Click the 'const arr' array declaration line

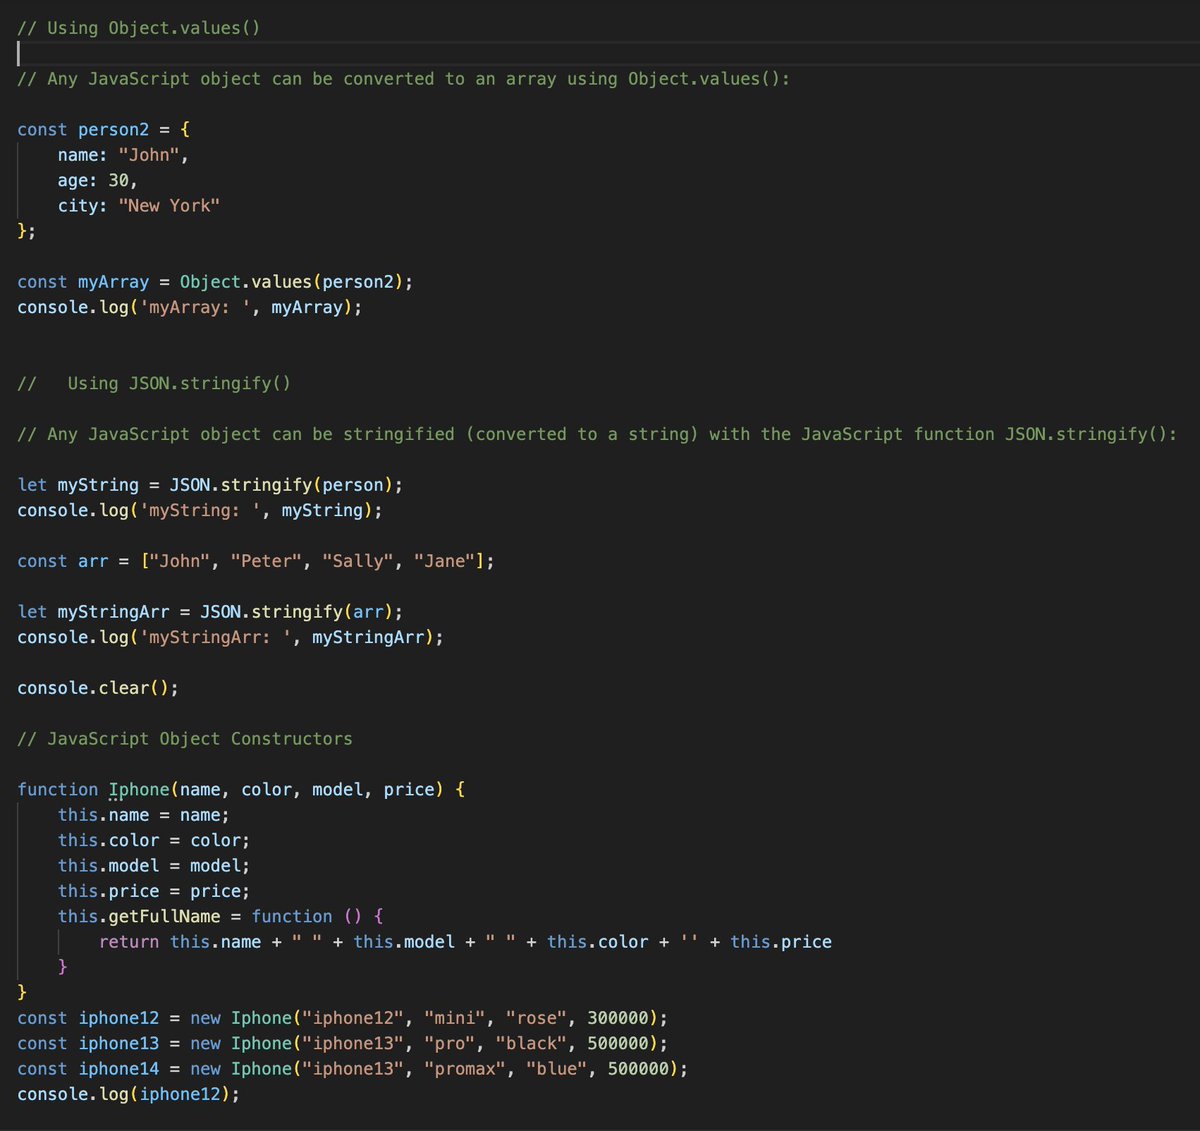coord(256,561)
